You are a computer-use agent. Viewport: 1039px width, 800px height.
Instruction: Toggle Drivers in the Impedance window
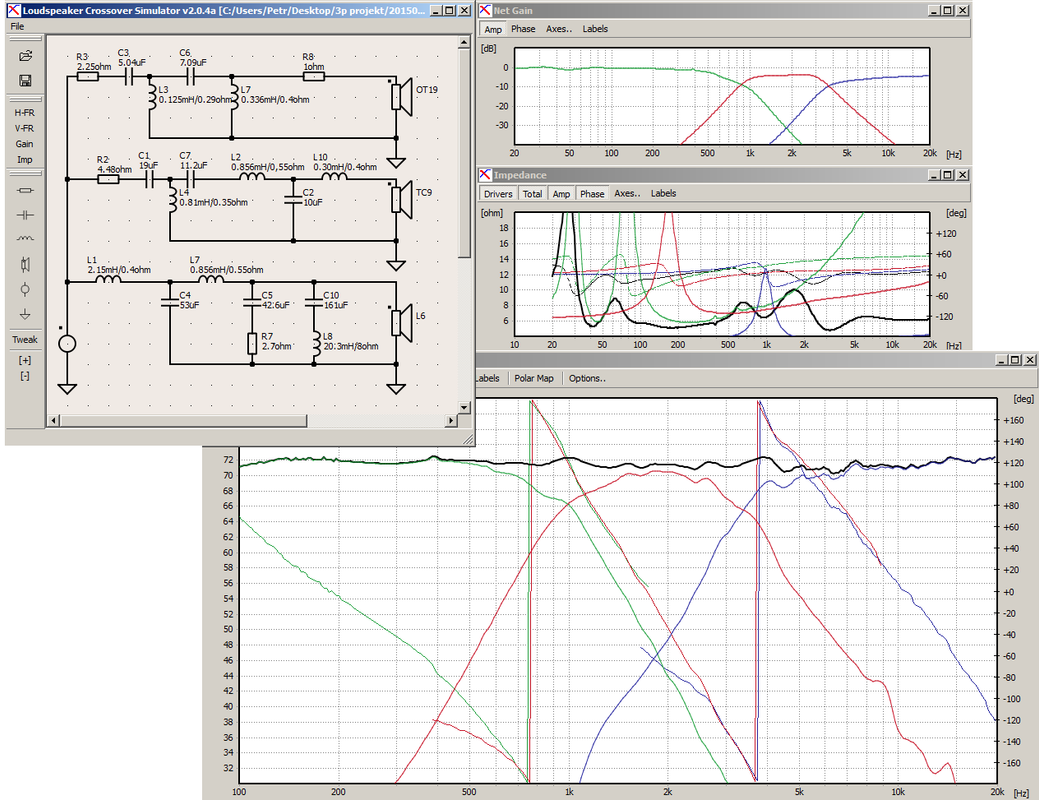[498, 194]
